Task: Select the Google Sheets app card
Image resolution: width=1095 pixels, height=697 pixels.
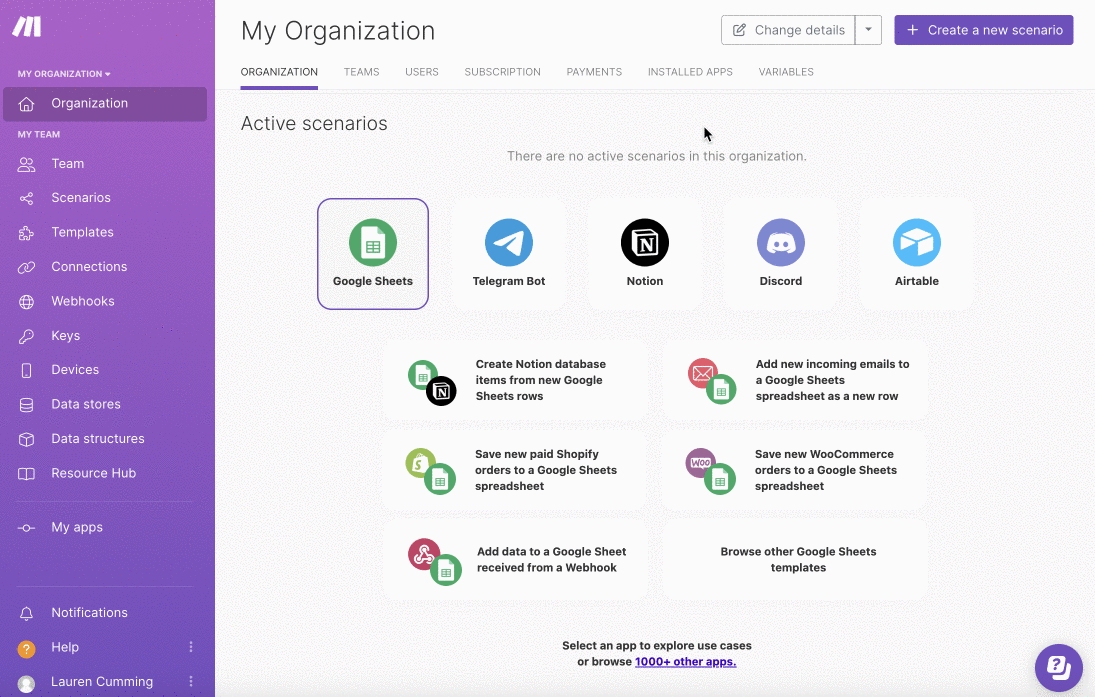Action: pyautogui.click(x=373, y=254)
